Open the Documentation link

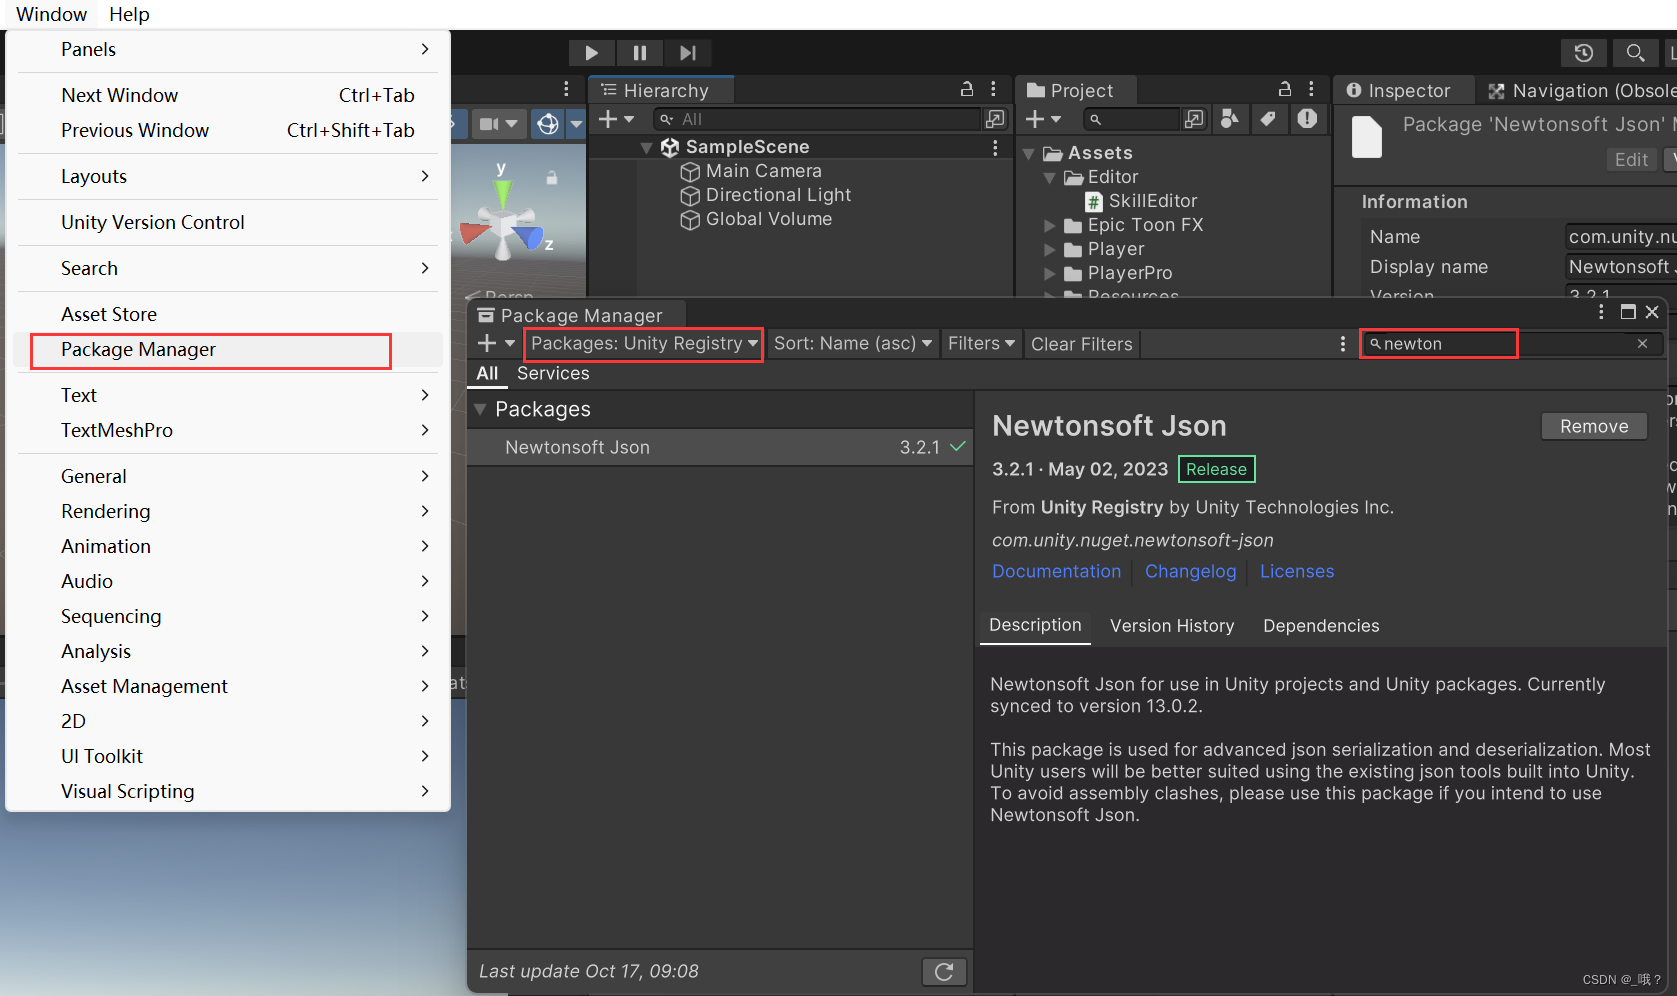(1056, 571)
